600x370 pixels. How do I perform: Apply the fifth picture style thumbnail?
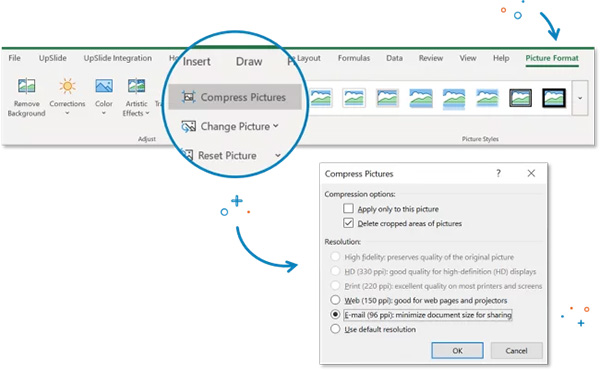(x=454, y=98)
